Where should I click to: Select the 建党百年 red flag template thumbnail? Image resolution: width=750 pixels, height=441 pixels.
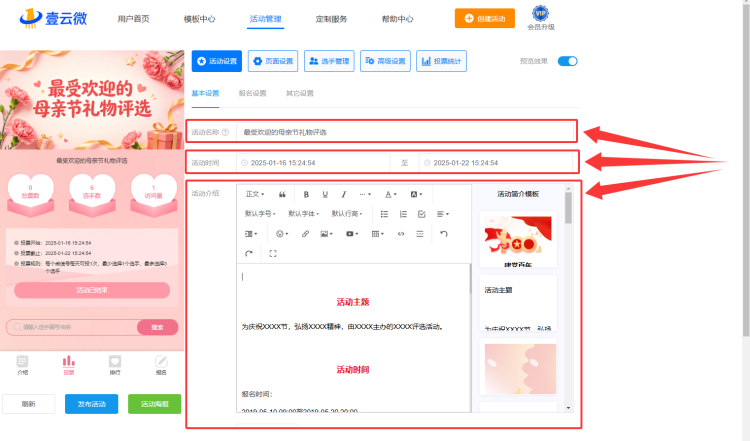click(518, 240)
